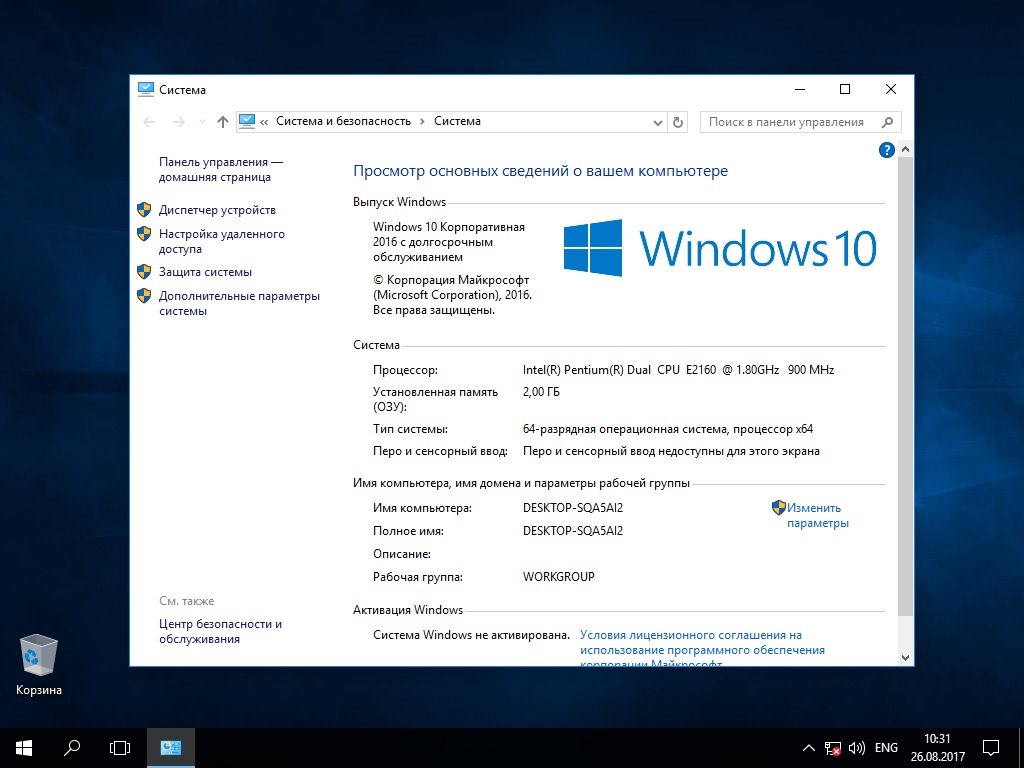
Task: Show hidden tray icons chevron
Action: (808, 748)
